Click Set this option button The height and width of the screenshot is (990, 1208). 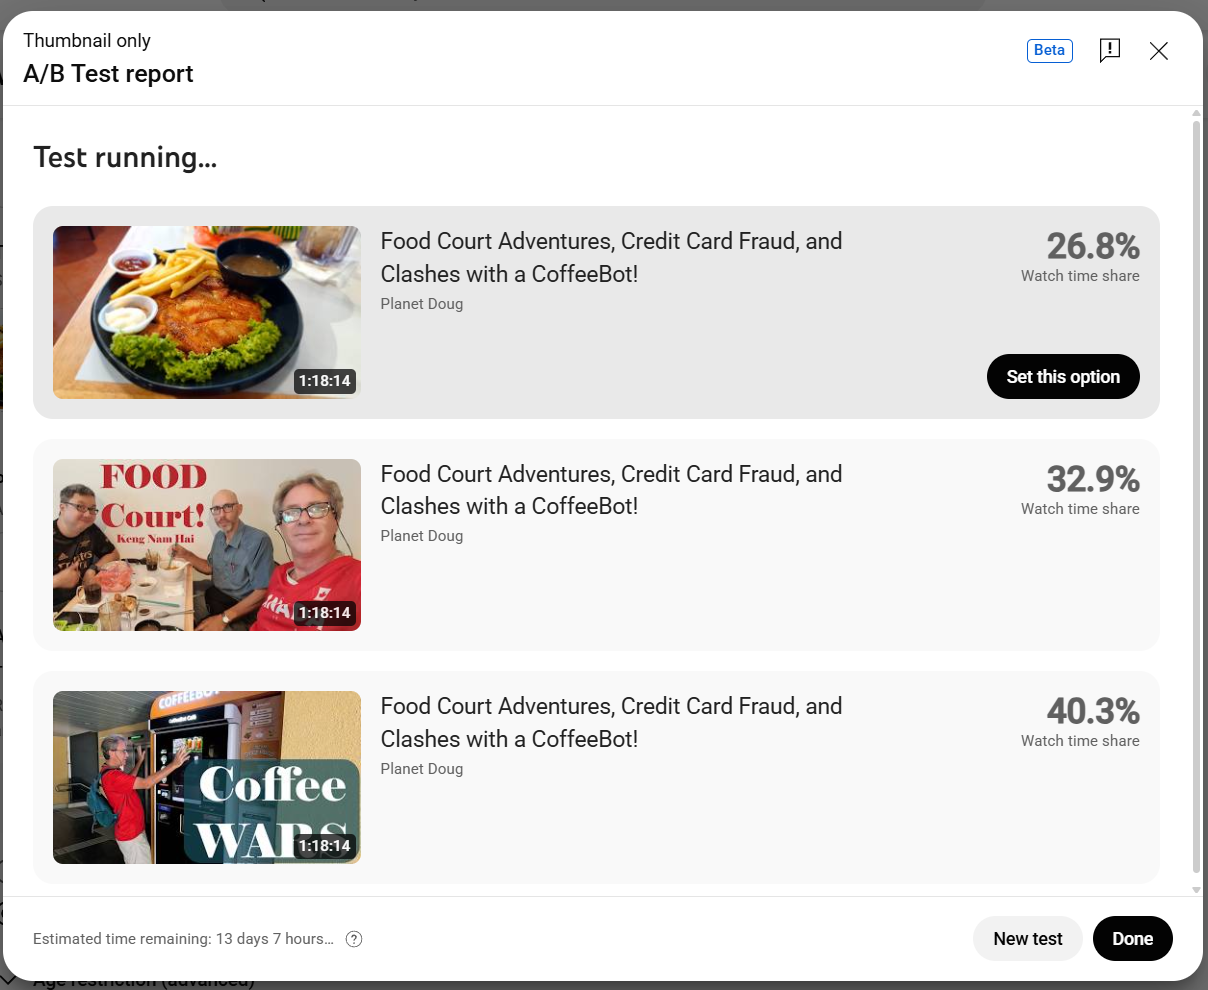1063,377
